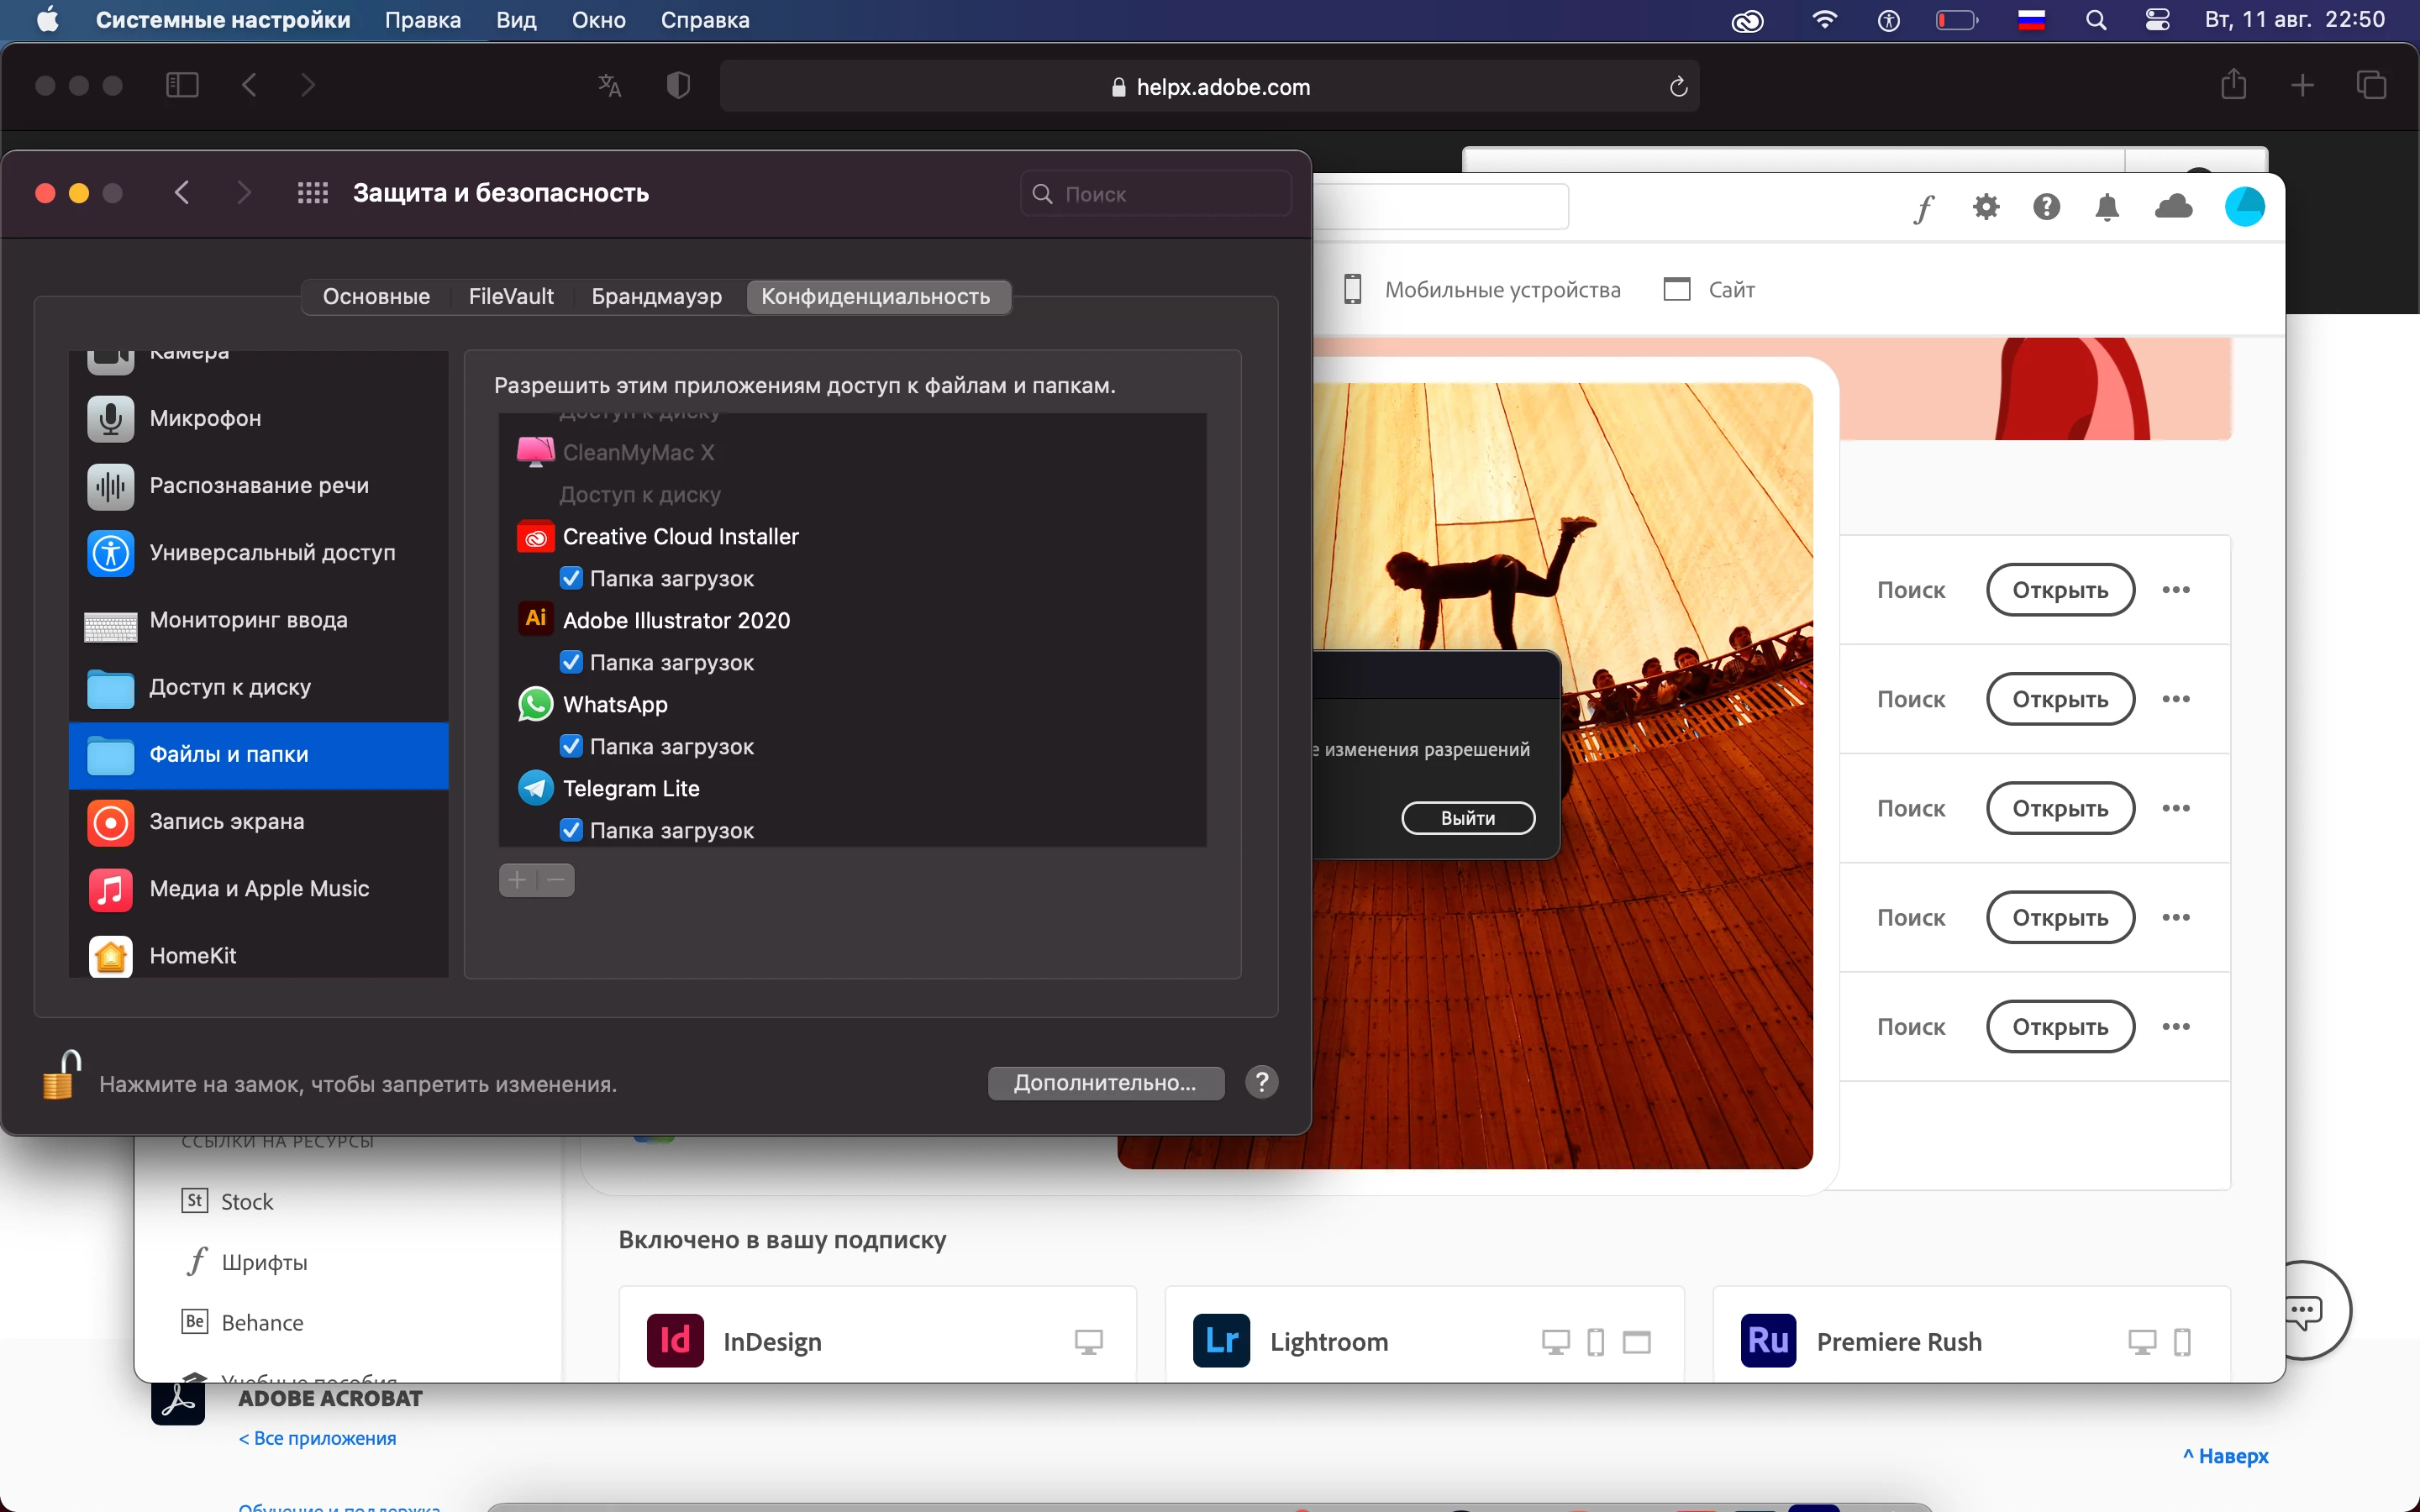Uncheck Downloads folder for Creative Cloud Installer
Screen dimensions: 2420x1512
click(x=571, y=578)
